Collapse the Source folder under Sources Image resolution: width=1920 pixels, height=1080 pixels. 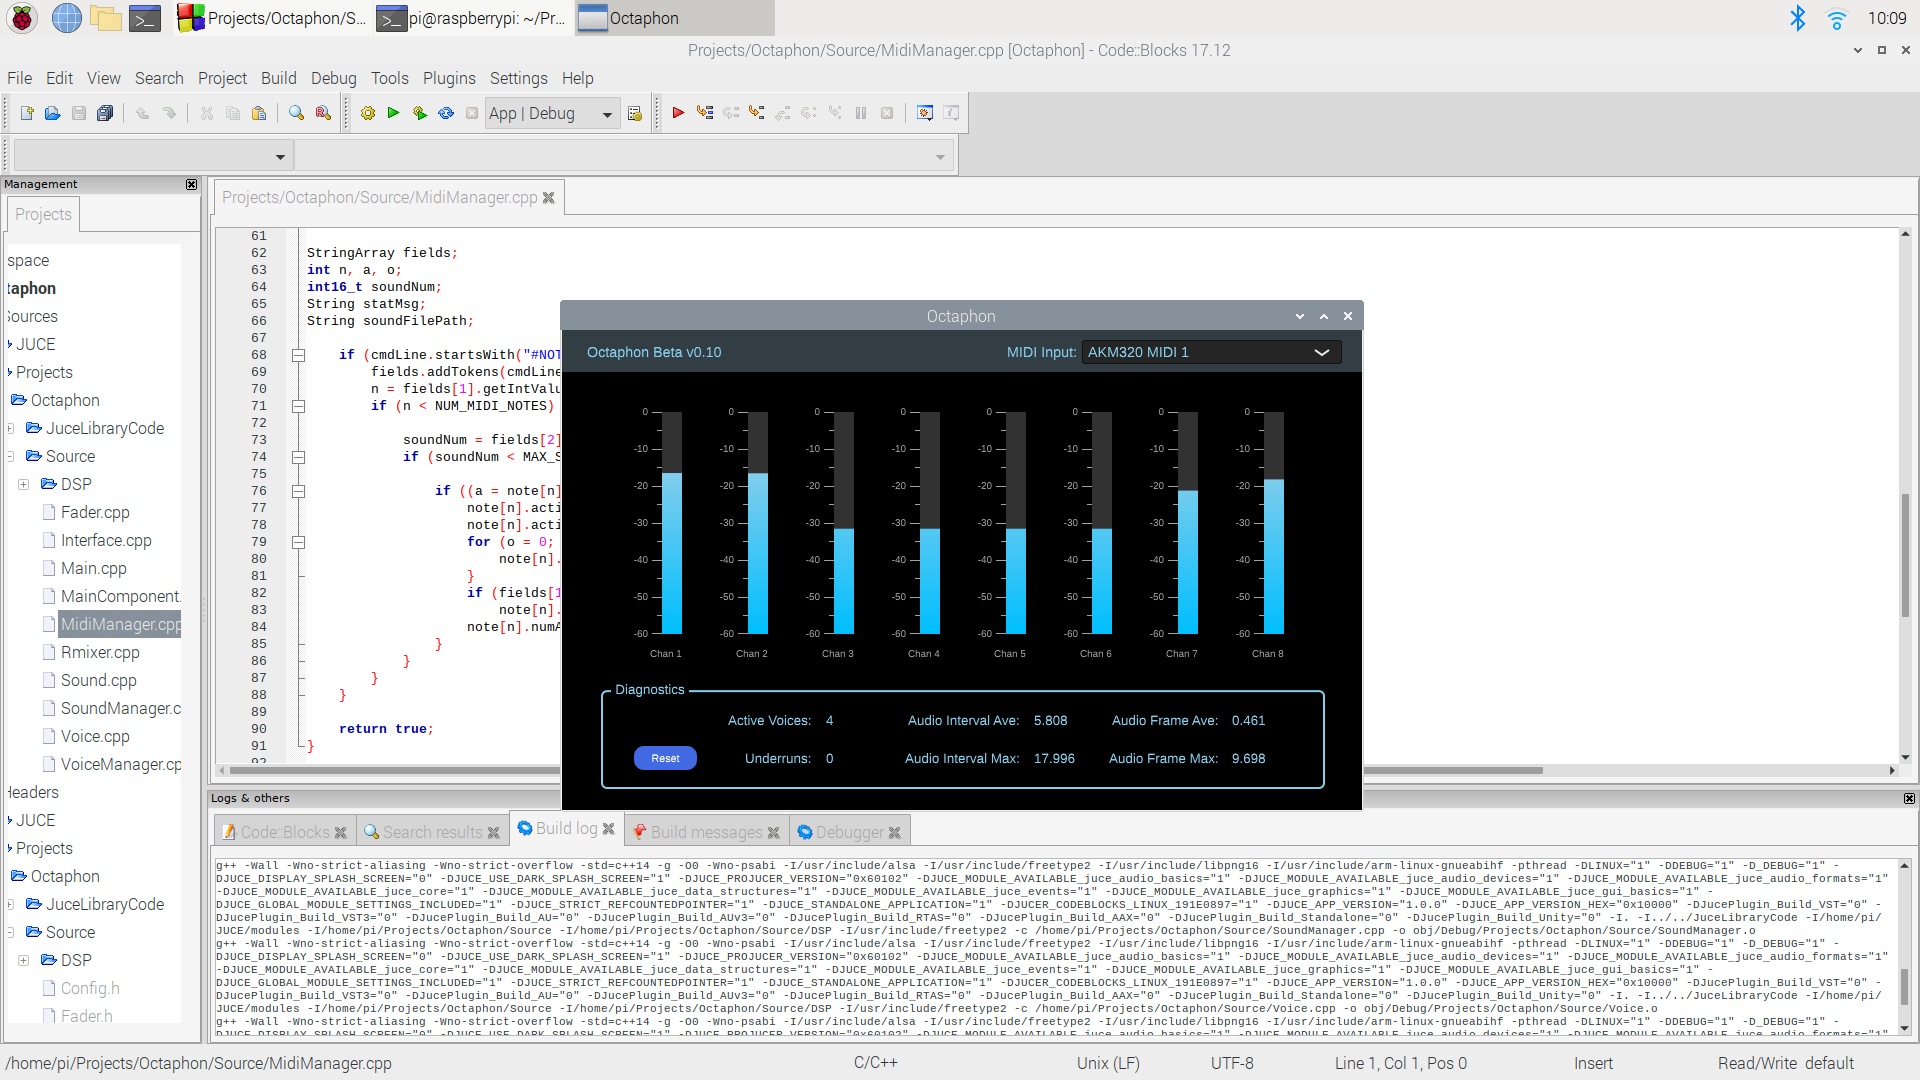click(9, 456)
